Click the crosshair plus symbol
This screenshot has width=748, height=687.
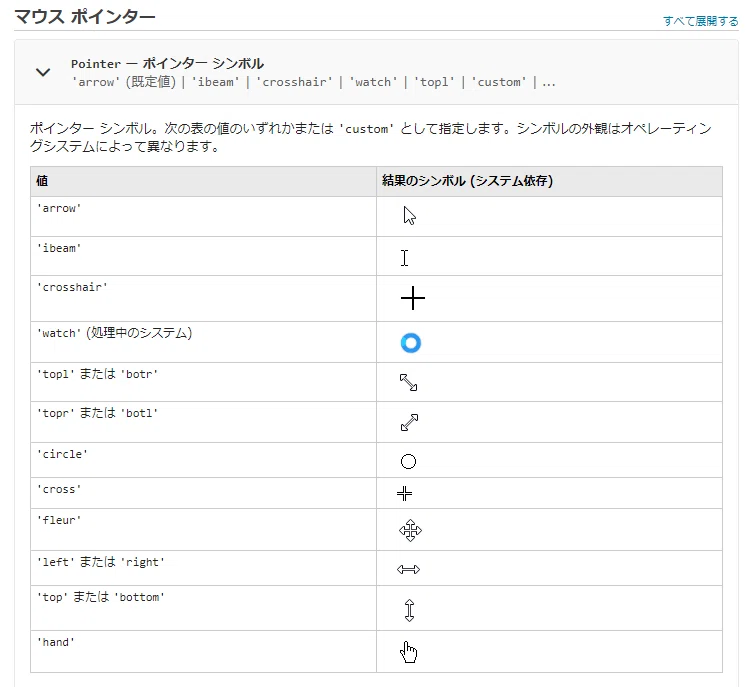pos(413,299)
